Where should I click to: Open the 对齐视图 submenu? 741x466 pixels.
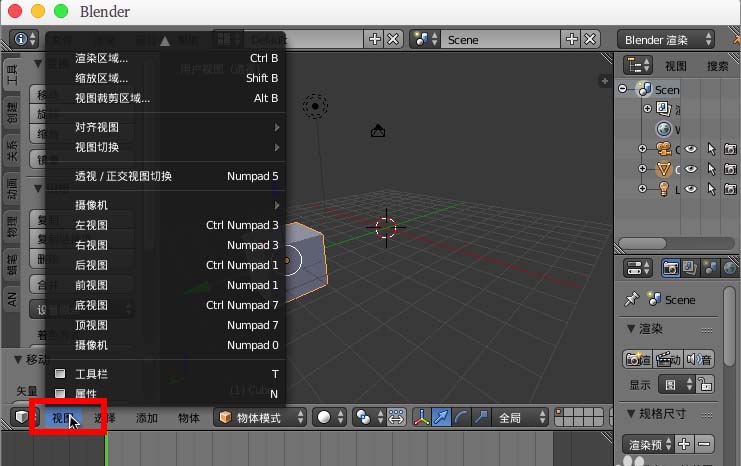point(166,127)
